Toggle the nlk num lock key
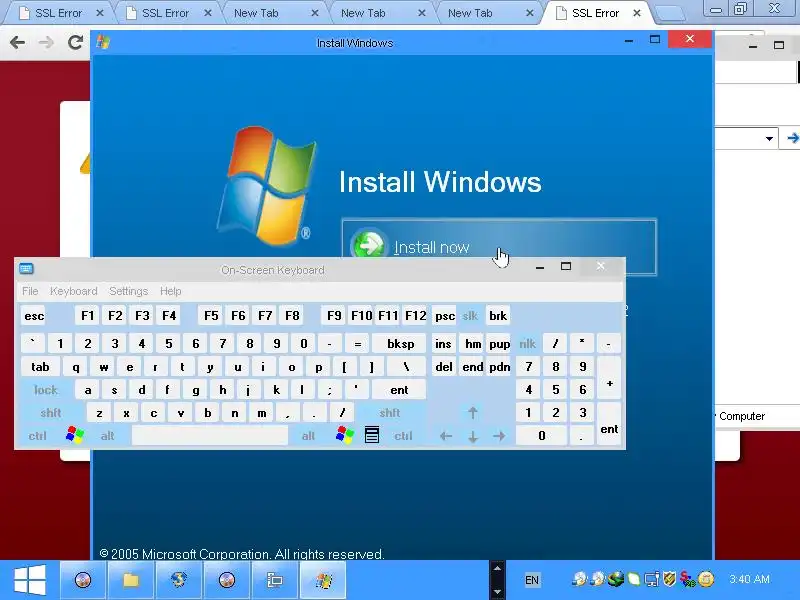This screenshot has height=600, width=800. (x=528, y=344)
